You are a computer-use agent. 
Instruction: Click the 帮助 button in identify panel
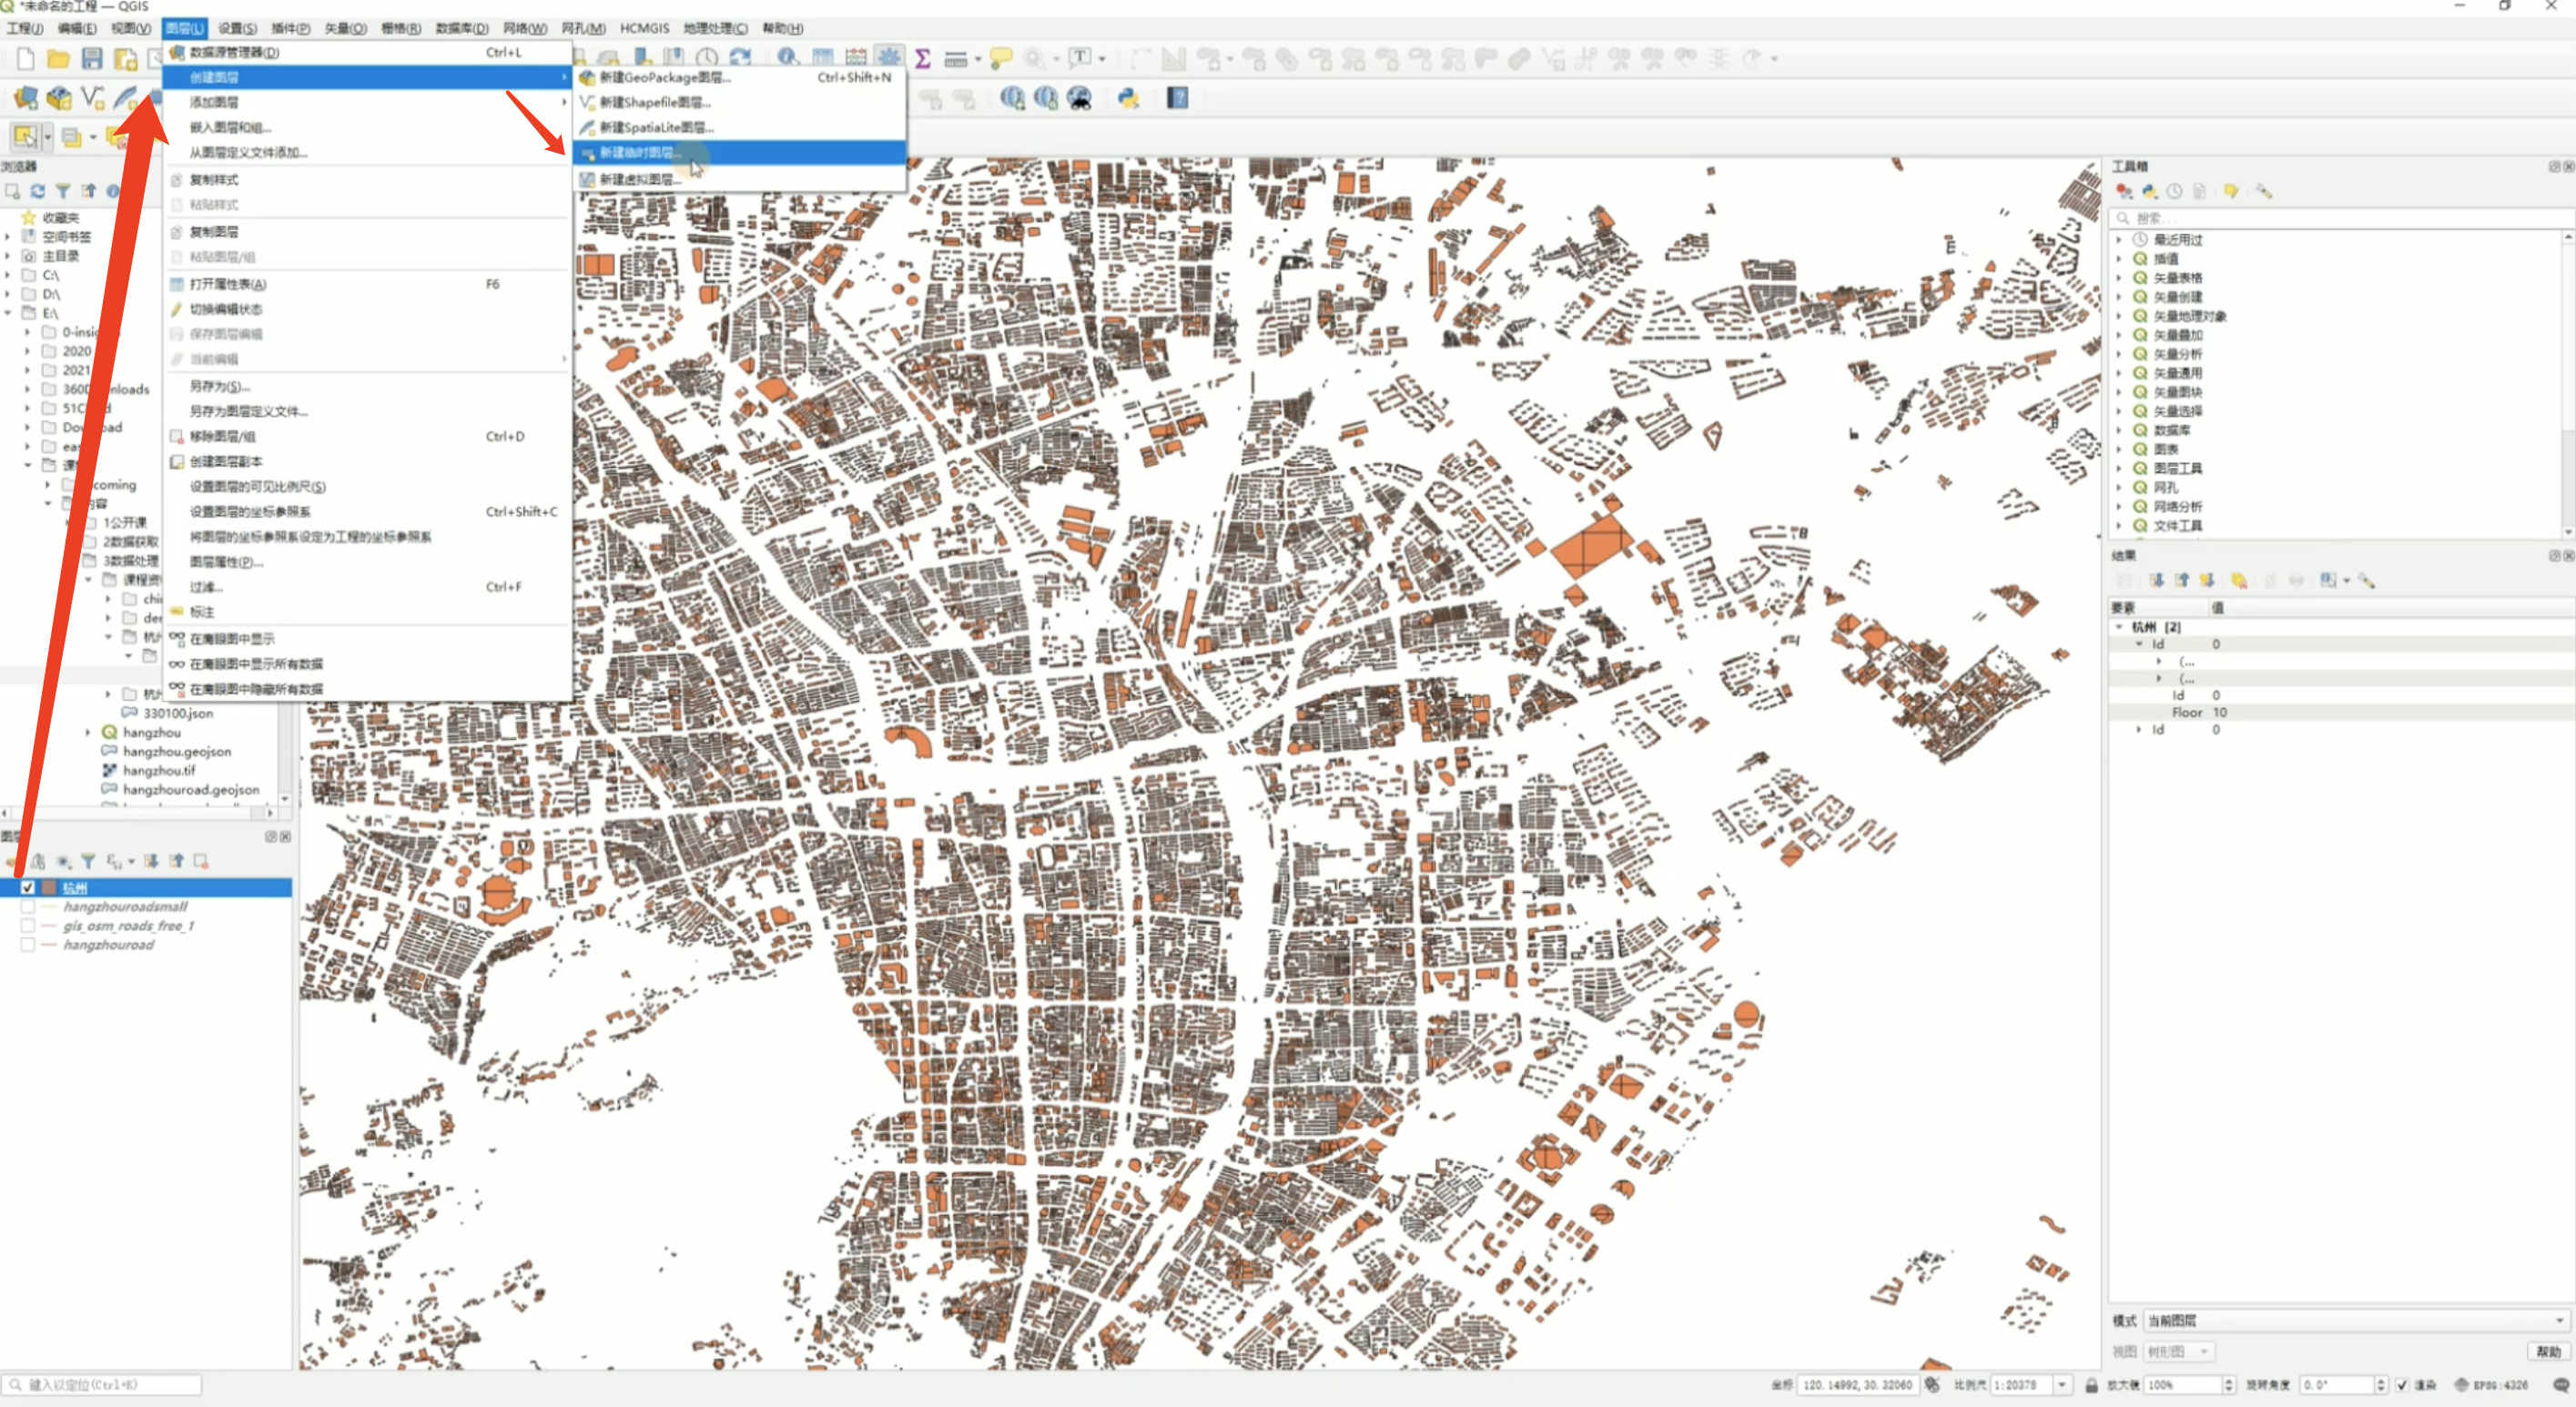(2547, 1351)
